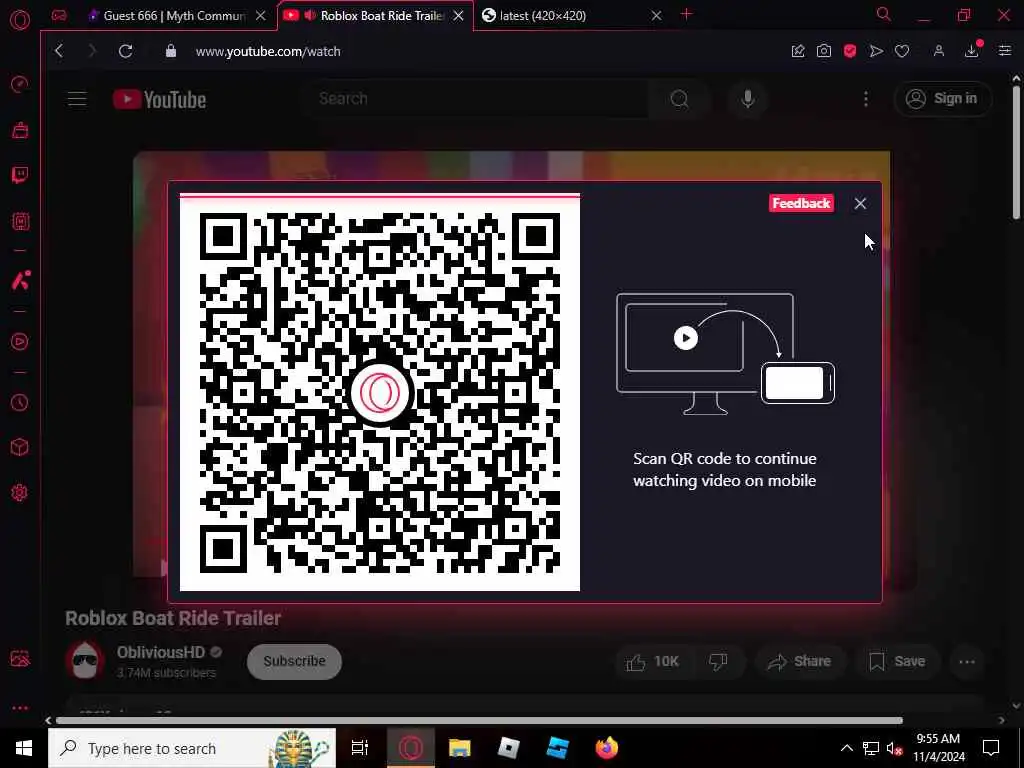Select the Roblox Boat Ride Trailer tab
Image resolution: width=1024 pixels, height=768 pixels.
[374, 16]
